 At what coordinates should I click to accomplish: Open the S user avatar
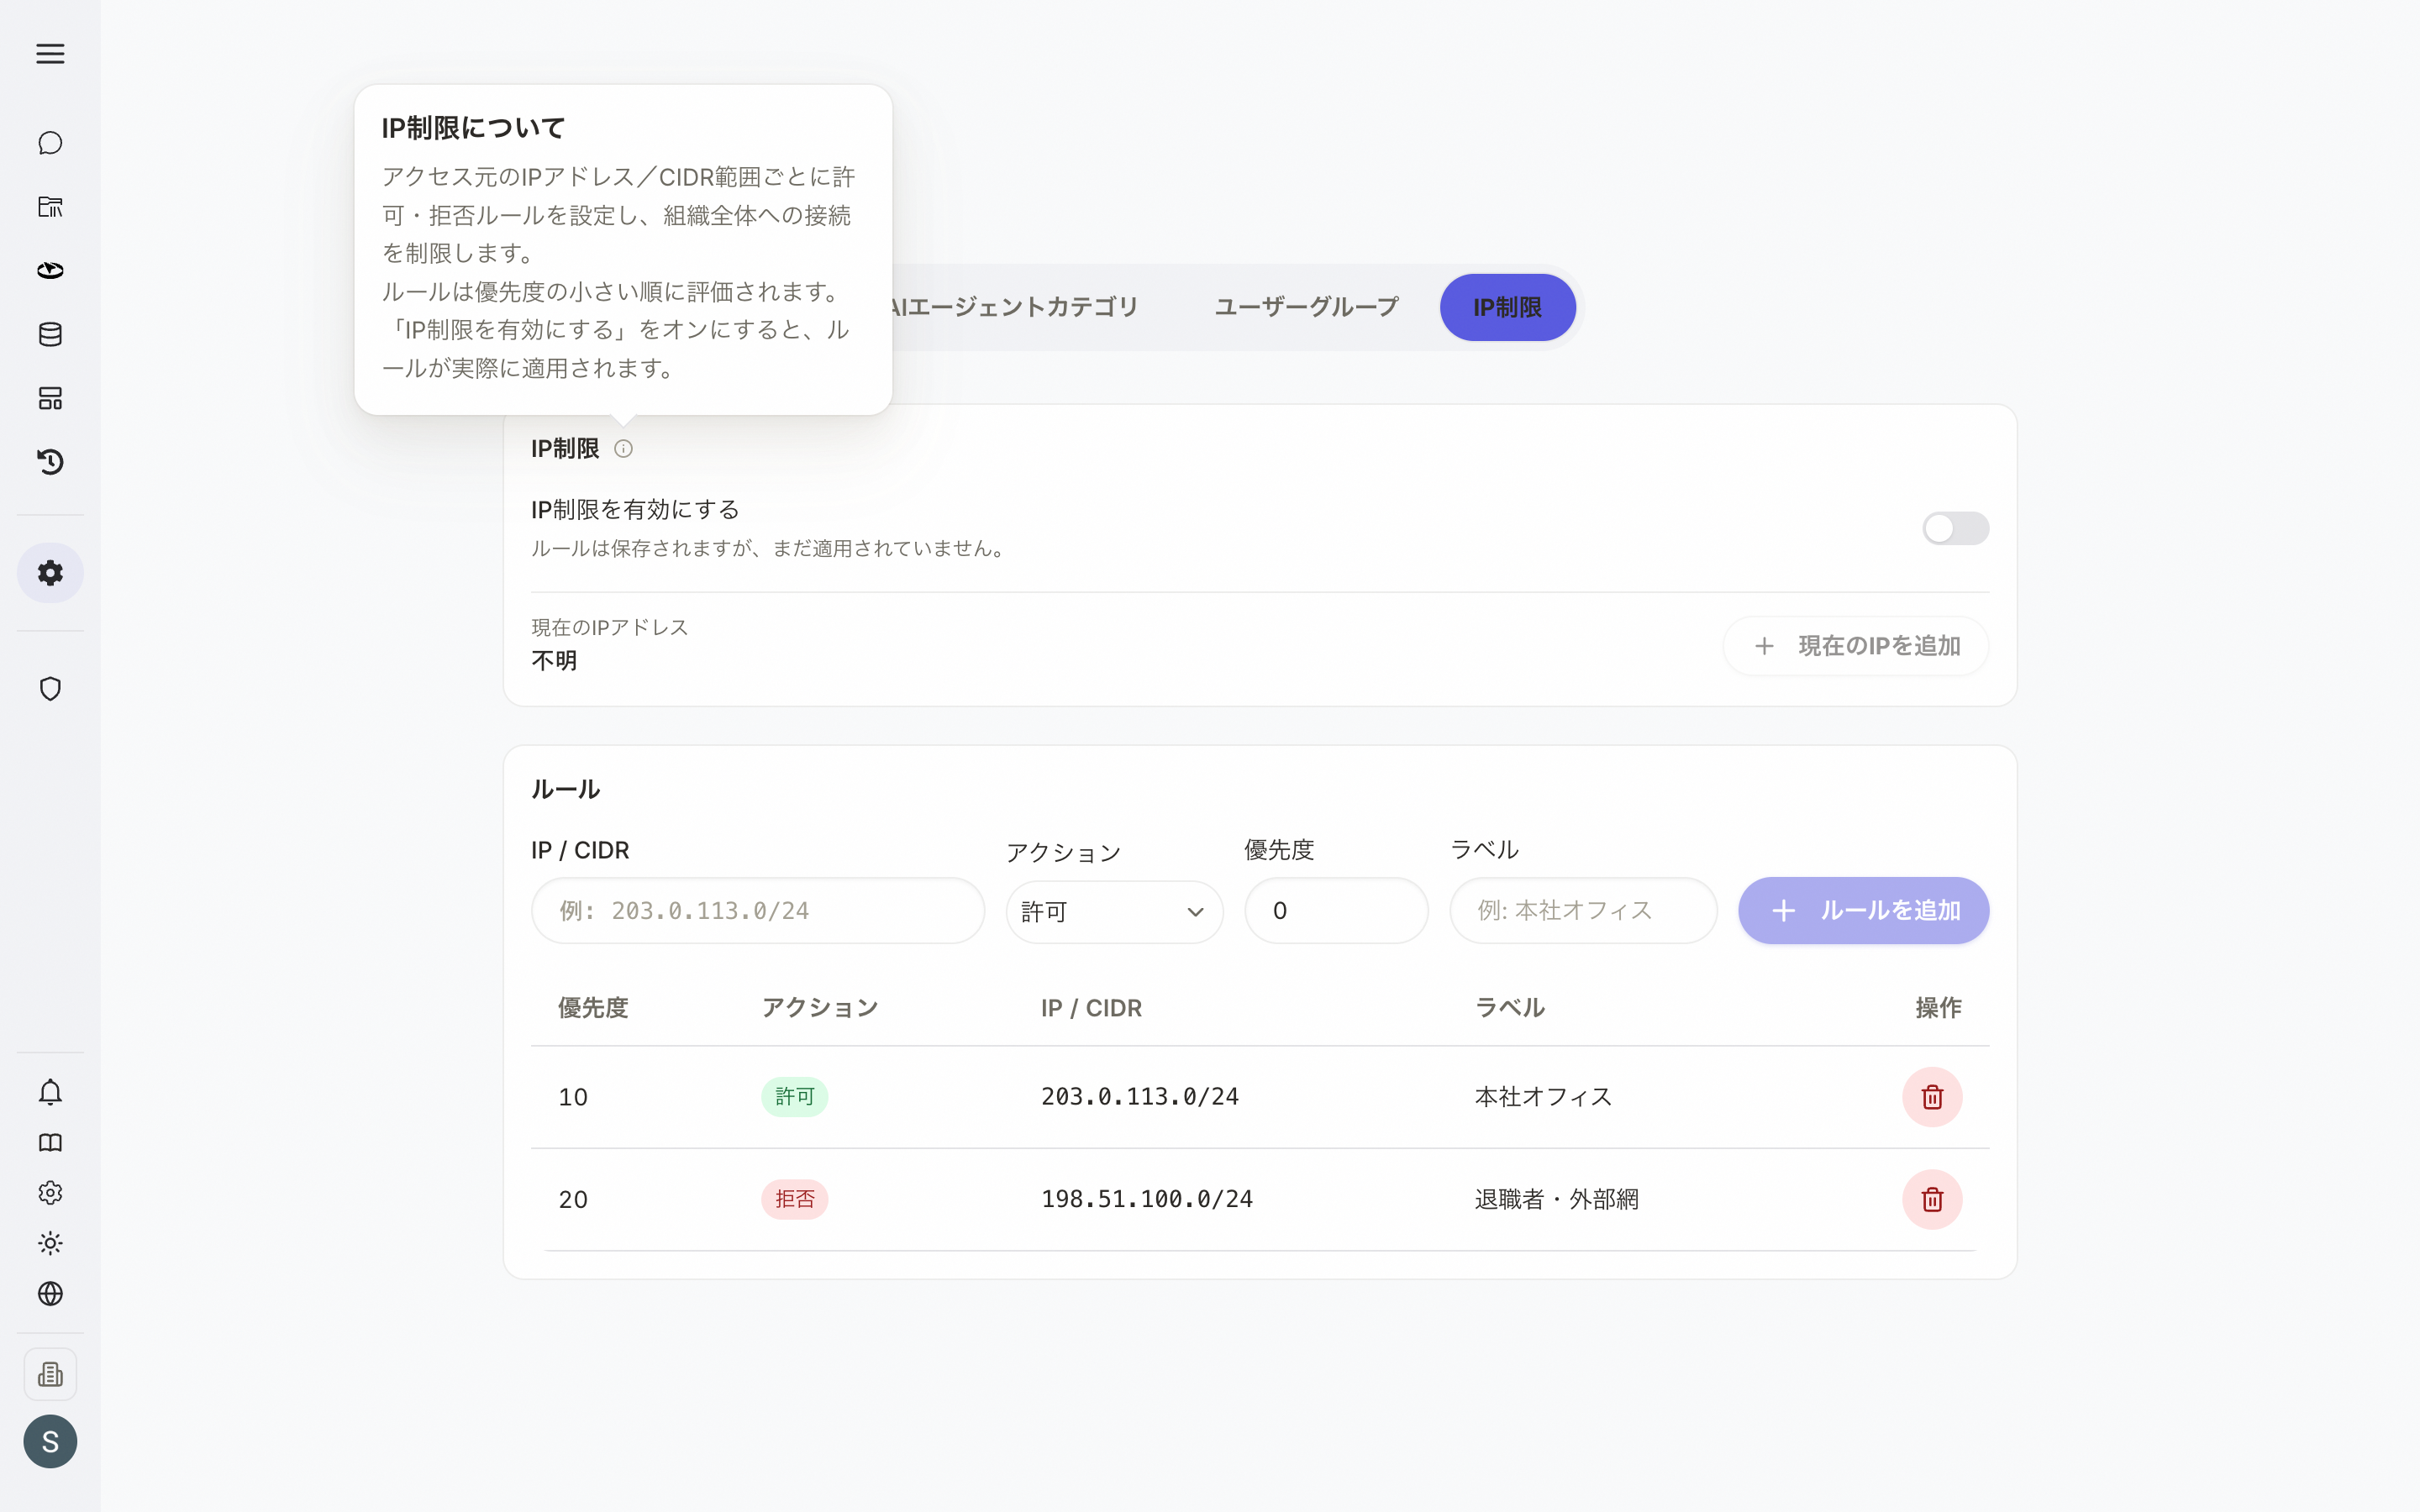click(50, 1441)
